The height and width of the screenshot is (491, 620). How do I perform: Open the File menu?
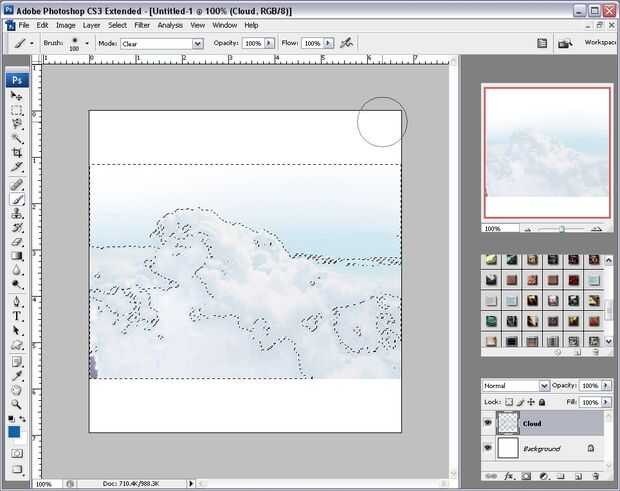(24, 25)
